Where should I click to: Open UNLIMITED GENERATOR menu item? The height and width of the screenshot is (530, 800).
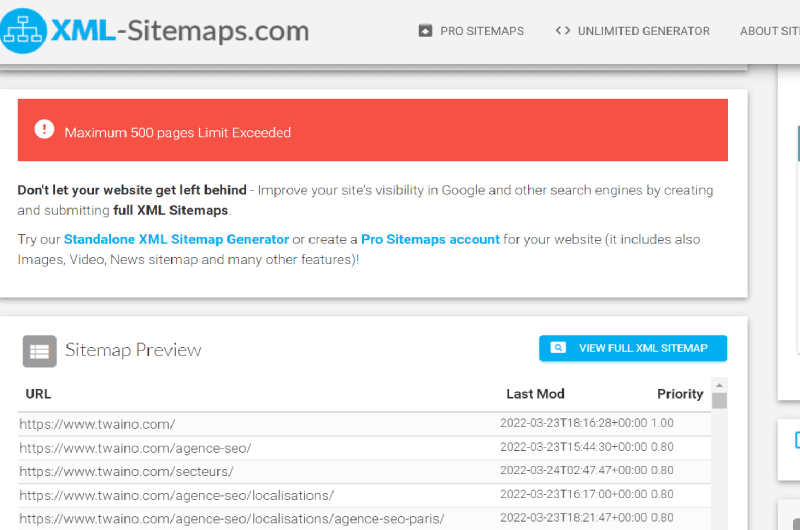pyautogui.click(x=643, y=31)
